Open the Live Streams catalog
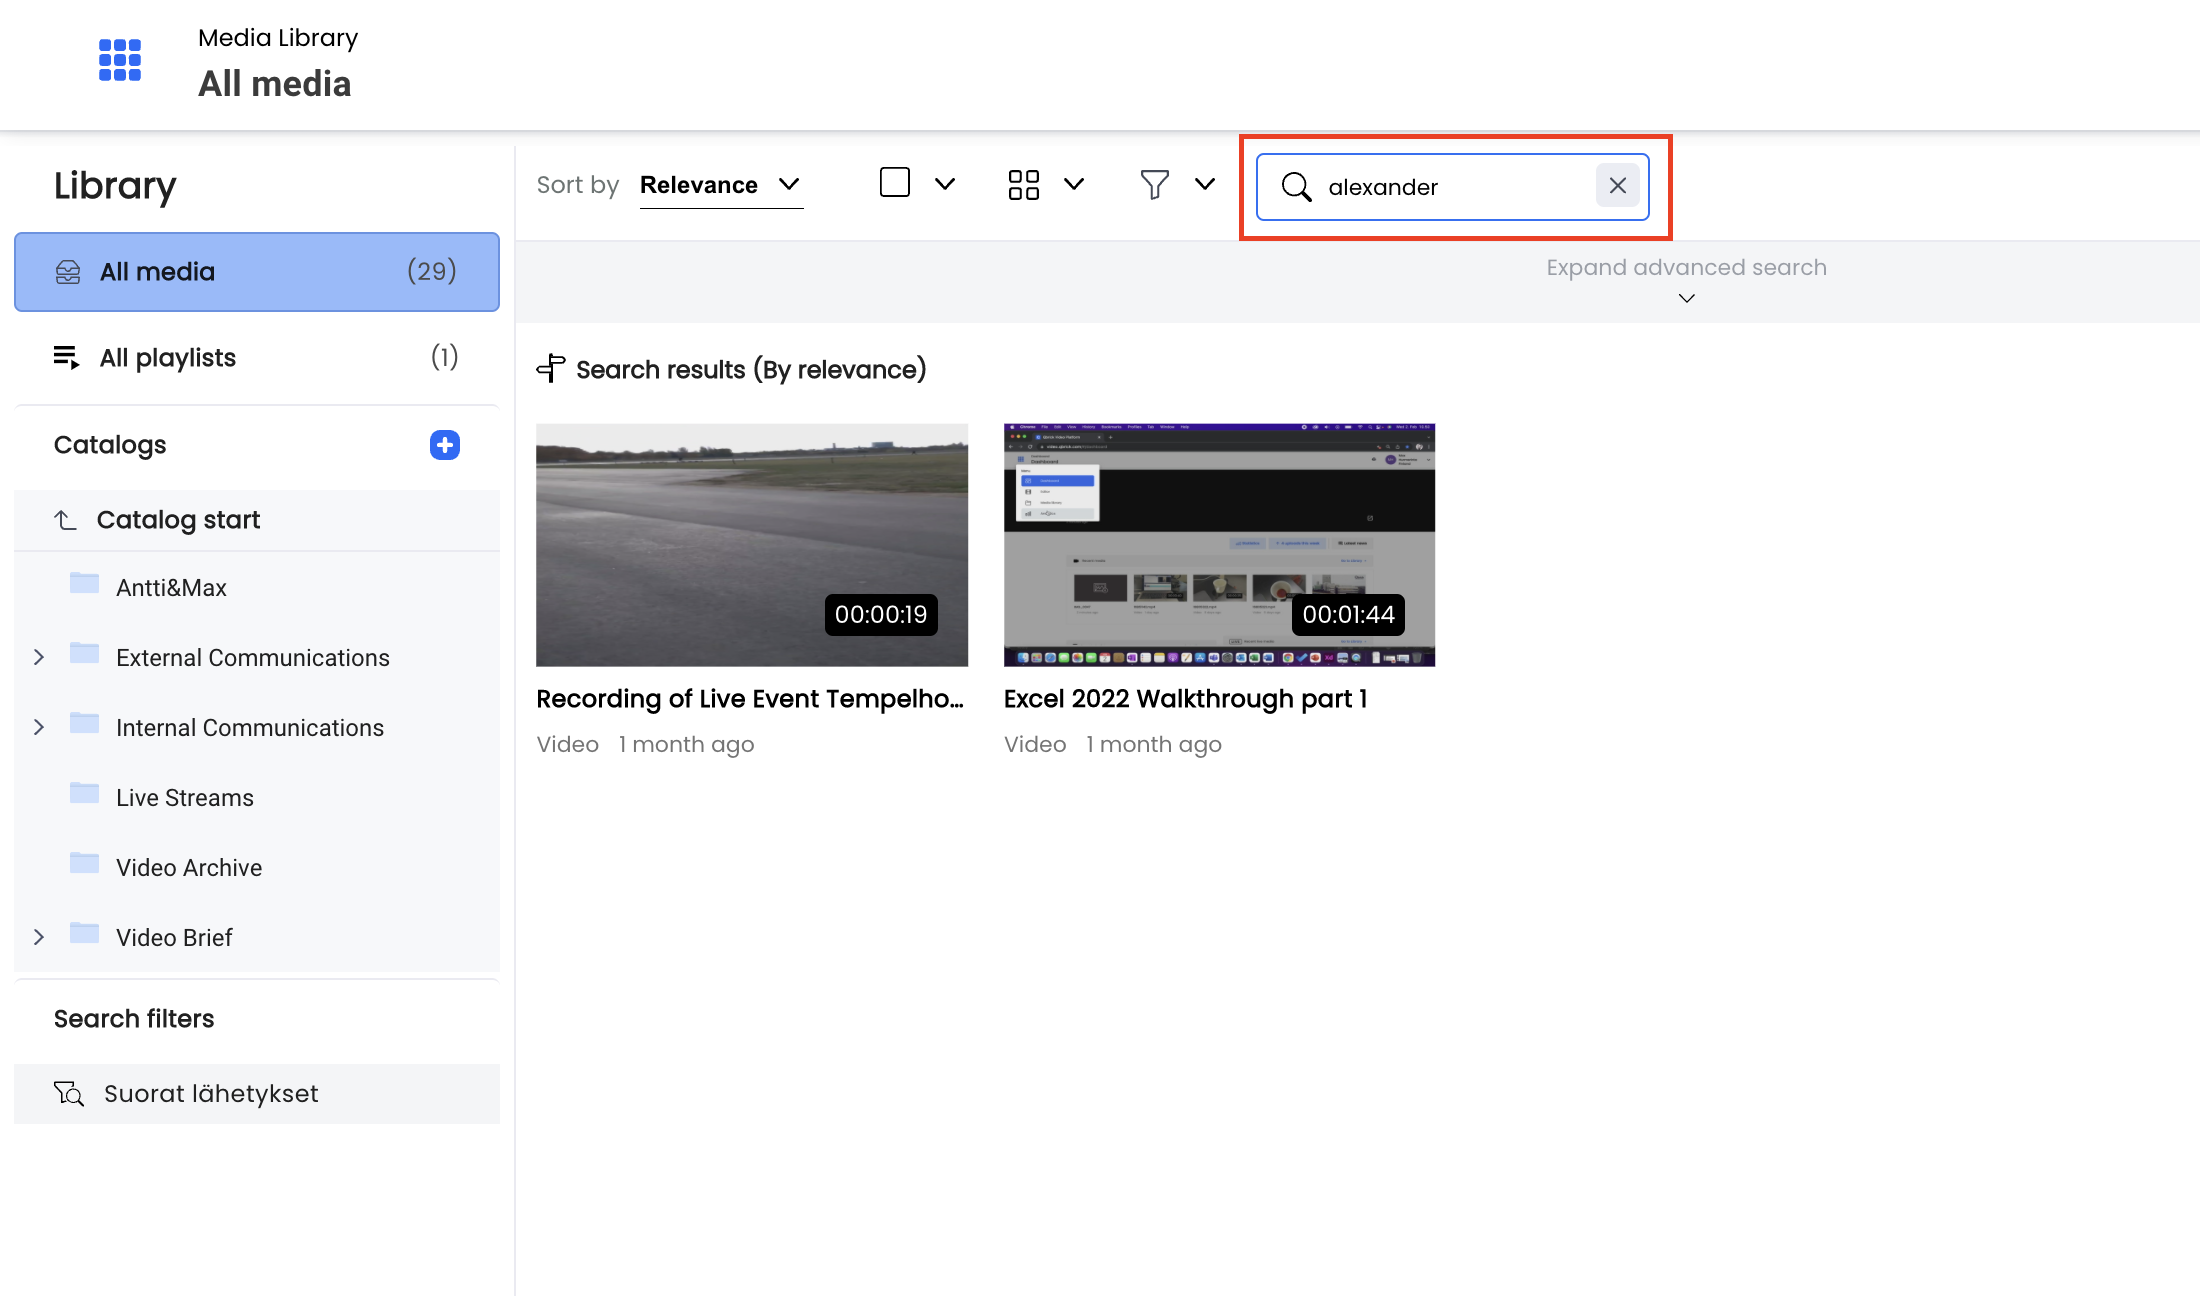The width and height of the screenshot is (2200, 1296). click(x=185, y=798)
